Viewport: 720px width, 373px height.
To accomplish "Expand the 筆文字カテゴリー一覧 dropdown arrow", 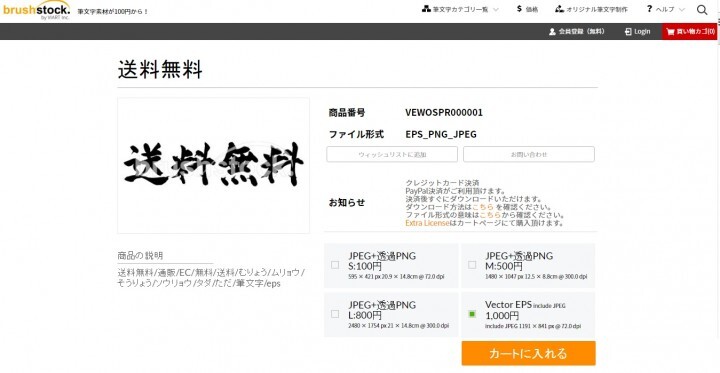I will coord(496,9).
